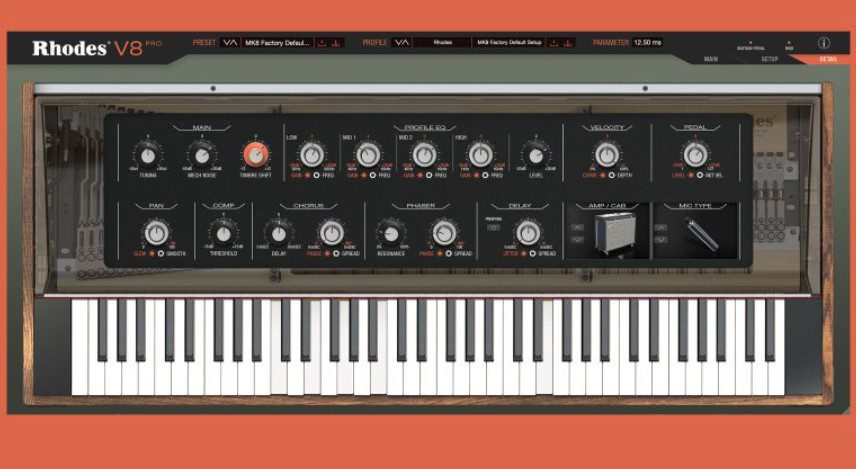Screen dimensions: 856x469
Task: Toggle the Delay PINGPONG button
Action: [493, 228]
